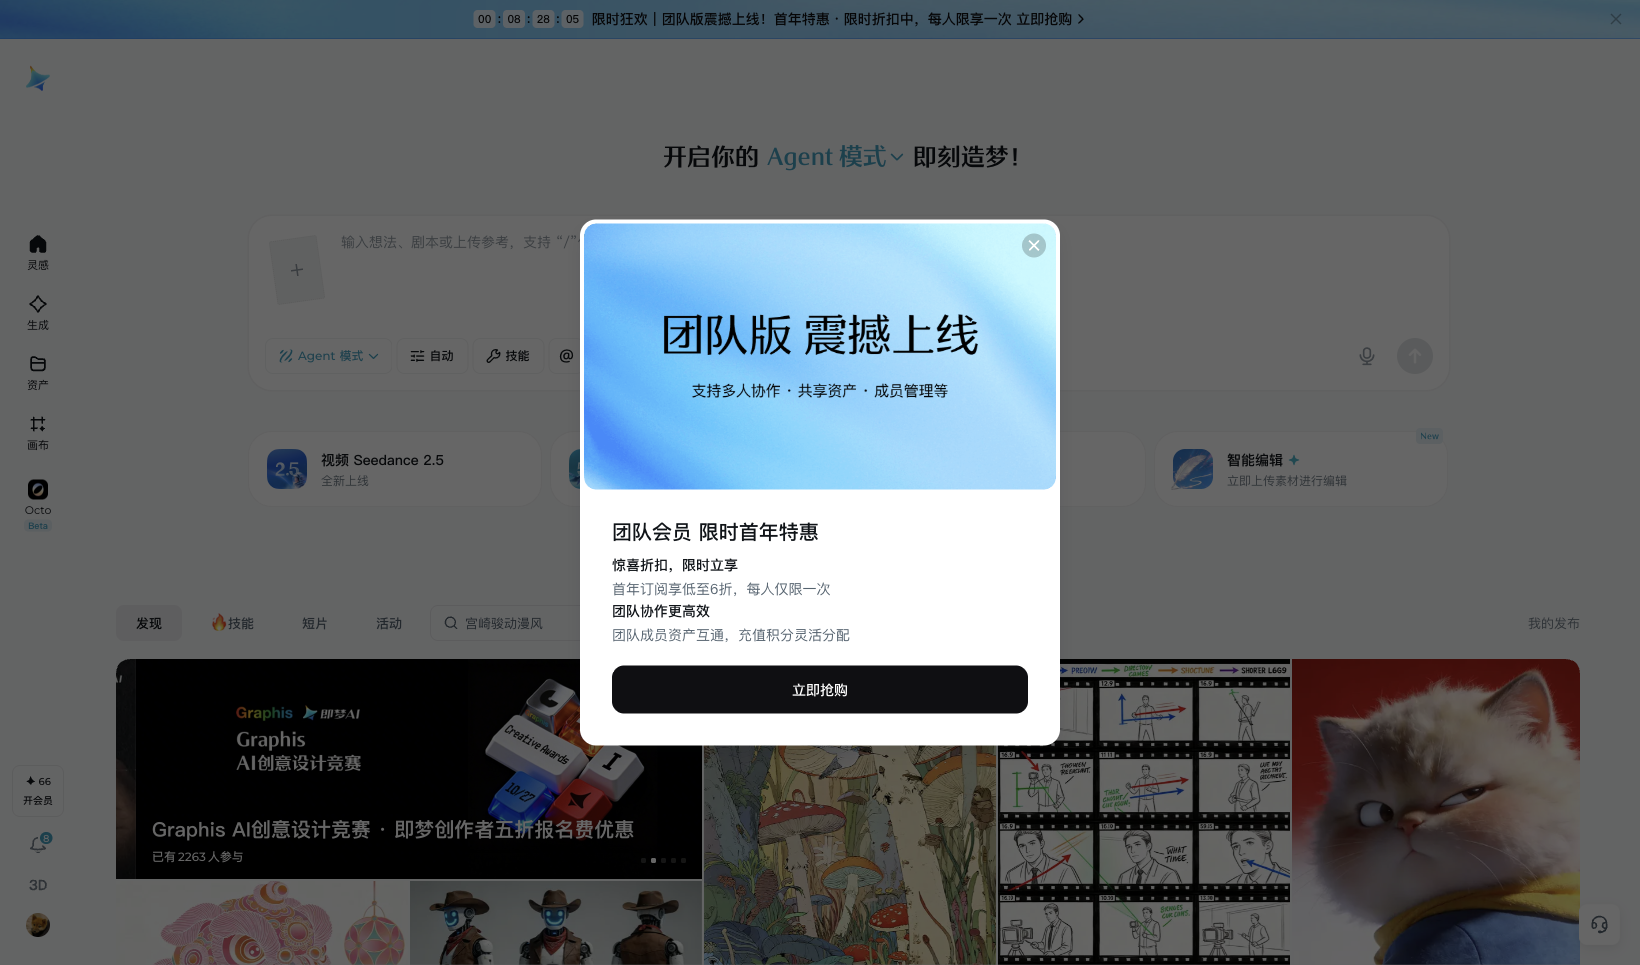This screenshot has height=965, width=1640.
Task: Open the cowboy robots thumbnail
Action: (x=556, y=923)
